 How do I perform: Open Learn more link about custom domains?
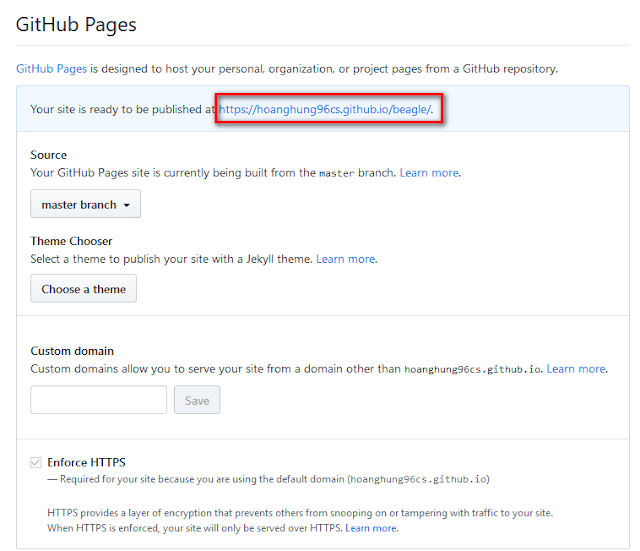coord(576,369)
